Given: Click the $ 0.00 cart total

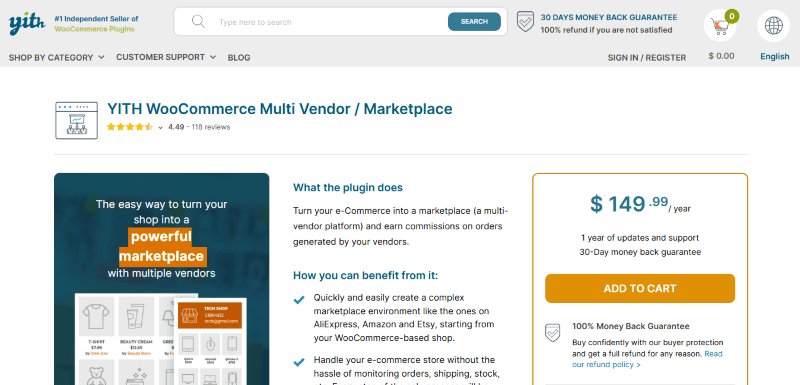Looking at the screenshot, I should click(x=721, y=56).
